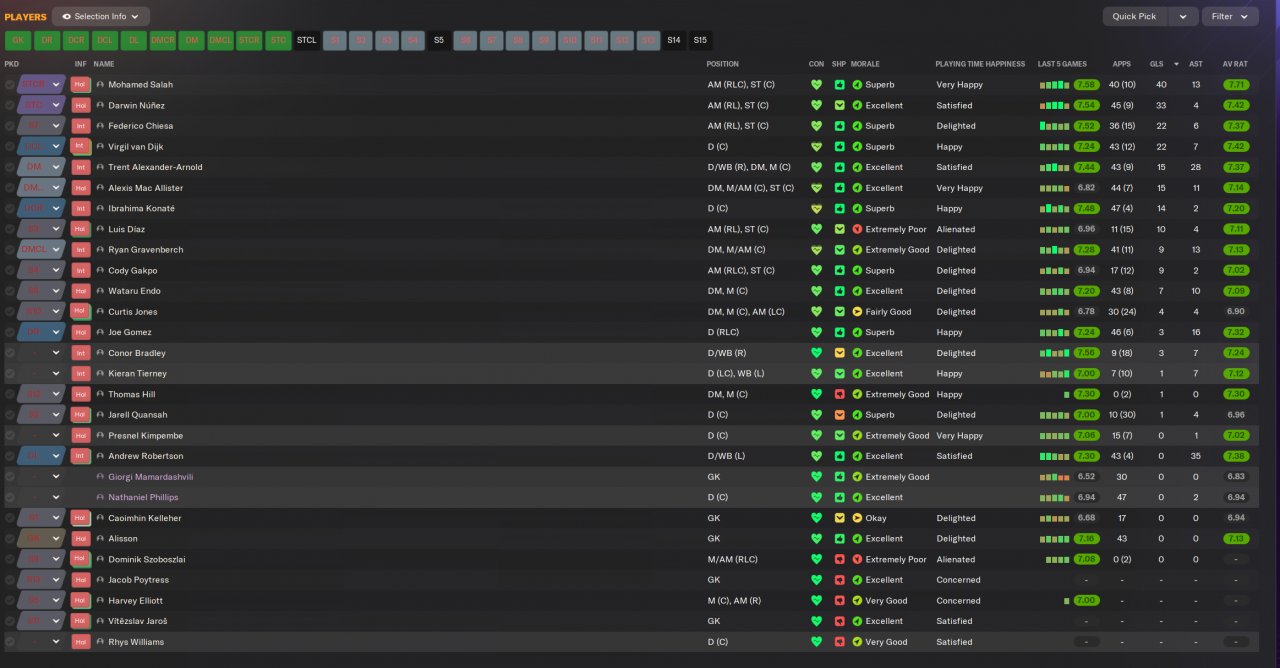Click the 43 (4) appearances cell for Andrew Robertson
Screen dimensions: 1280x668
[1121, 456]
